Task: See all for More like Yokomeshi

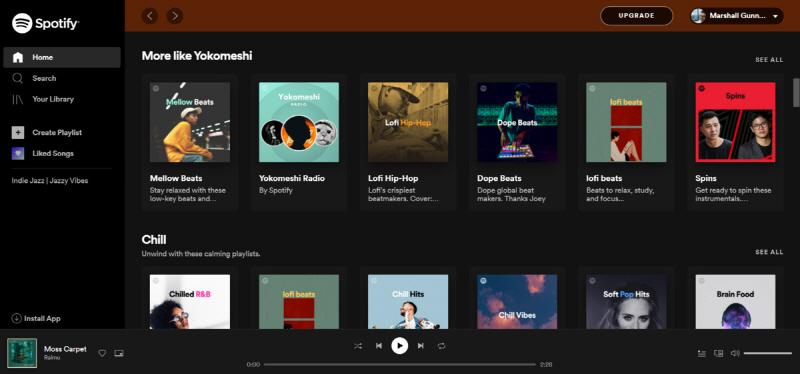Action: 769,60
